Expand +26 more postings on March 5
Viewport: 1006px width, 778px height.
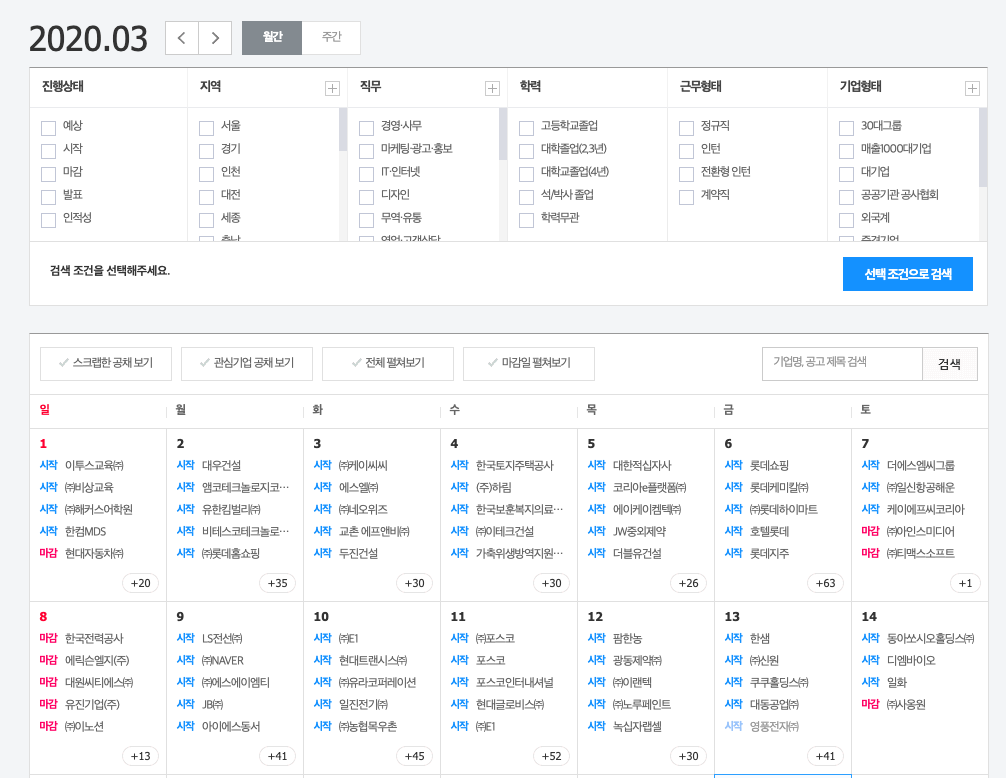click(x=688, y=583)
